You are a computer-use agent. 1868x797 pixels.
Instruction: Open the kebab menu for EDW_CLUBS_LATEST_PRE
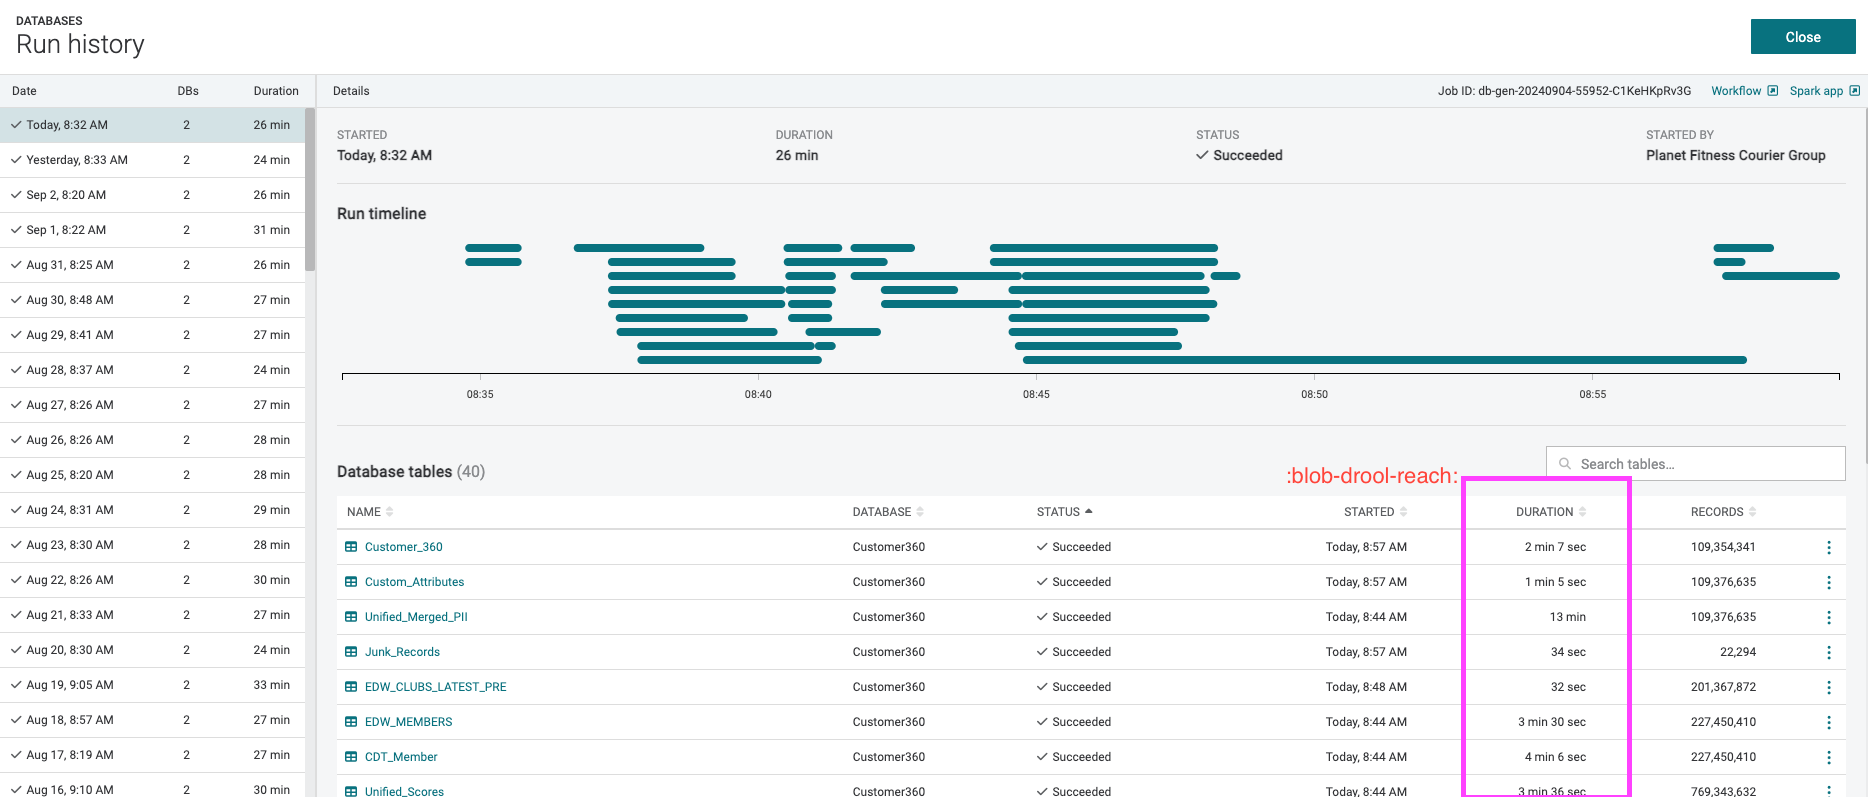(1829, 687)
